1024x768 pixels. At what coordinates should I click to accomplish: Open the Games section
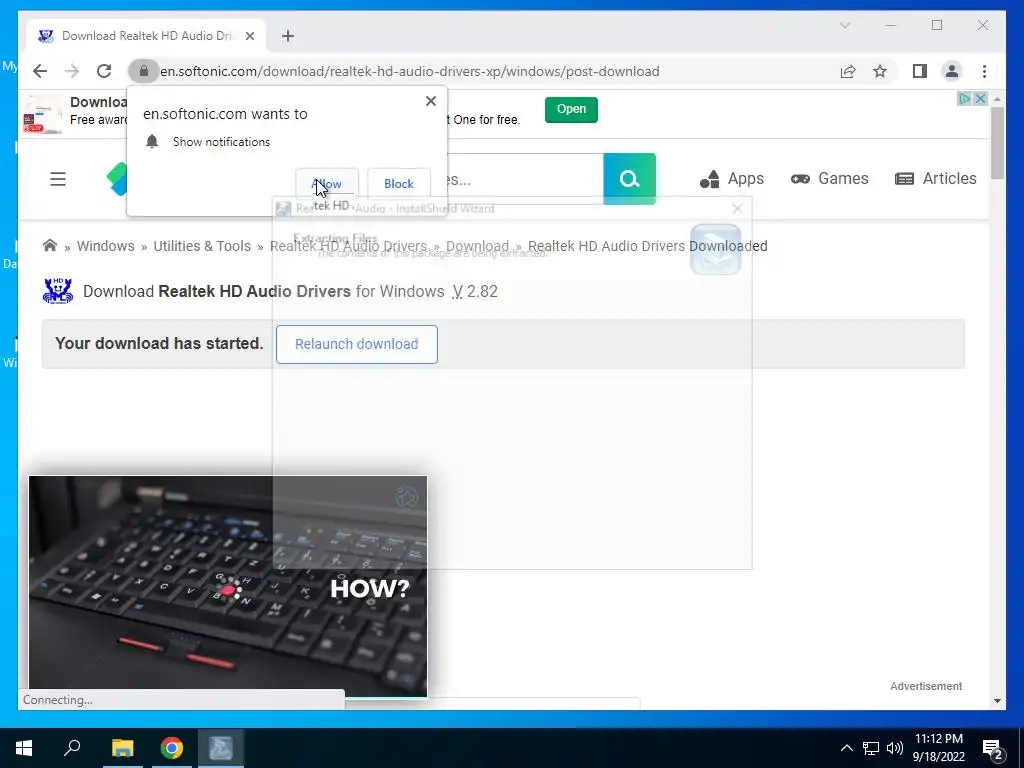coord(829,179)
